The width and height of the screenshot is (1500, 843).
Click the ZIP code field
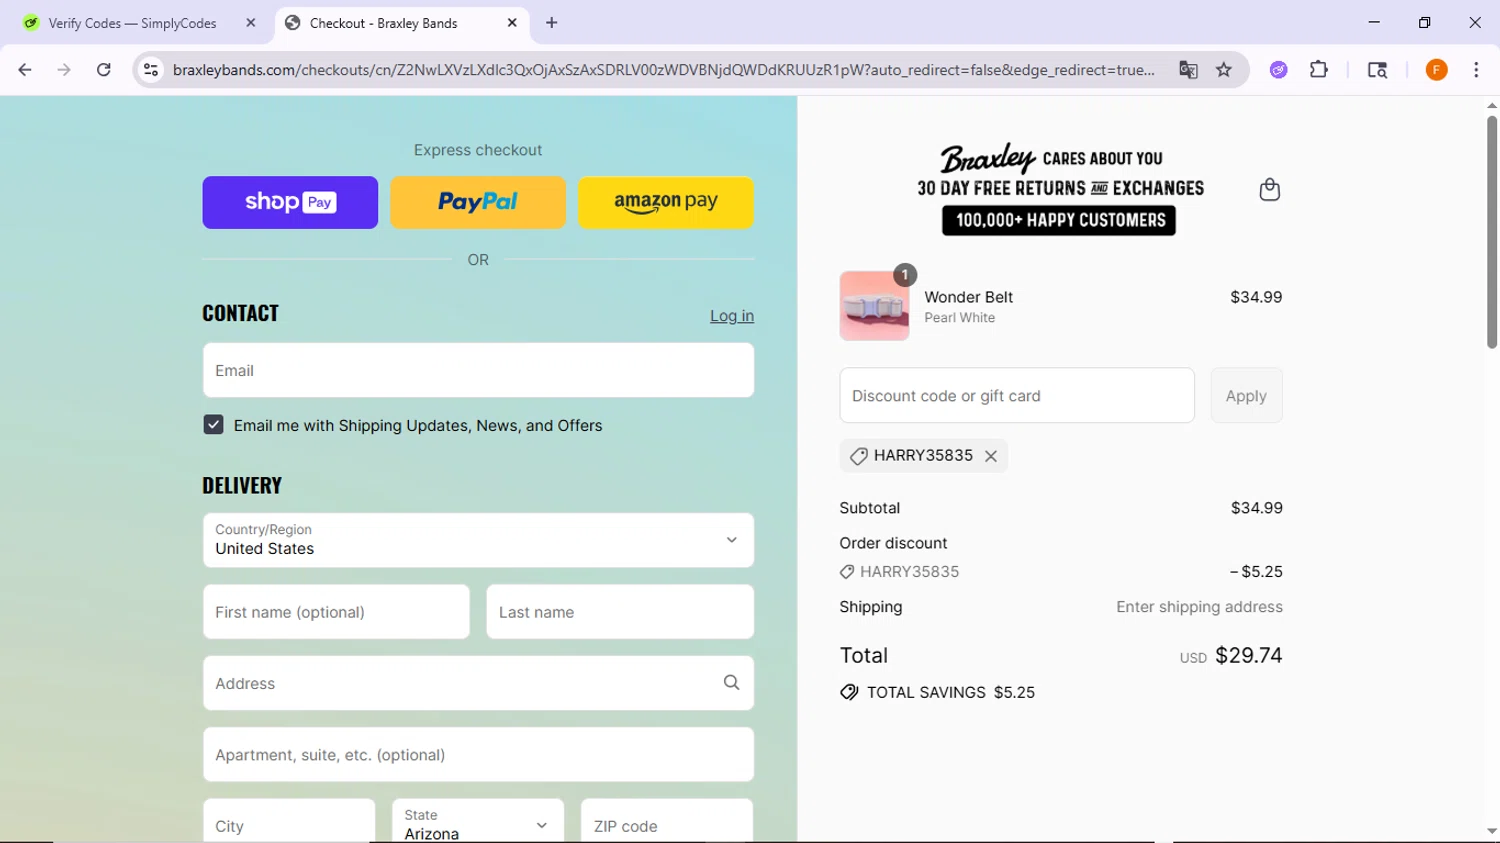coord(667,822)
